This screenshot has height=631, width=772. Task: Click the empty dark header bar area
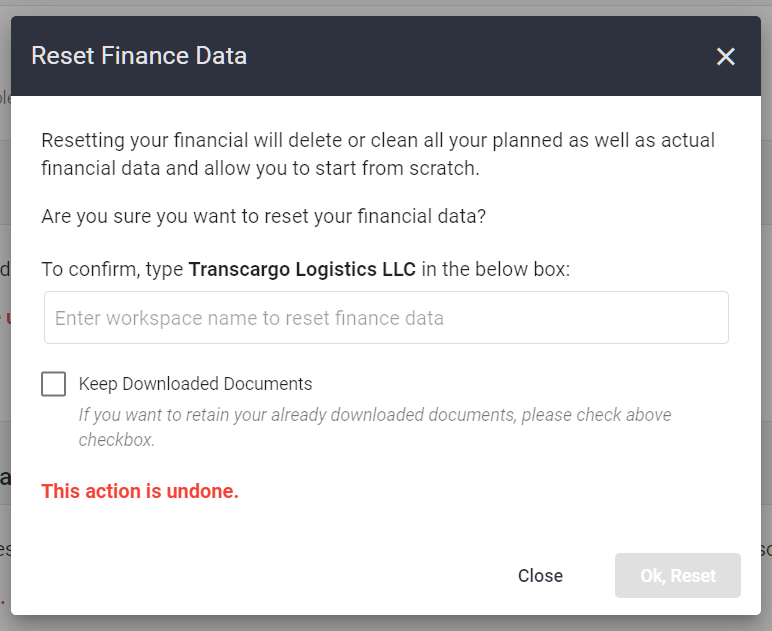coord(480,56)
